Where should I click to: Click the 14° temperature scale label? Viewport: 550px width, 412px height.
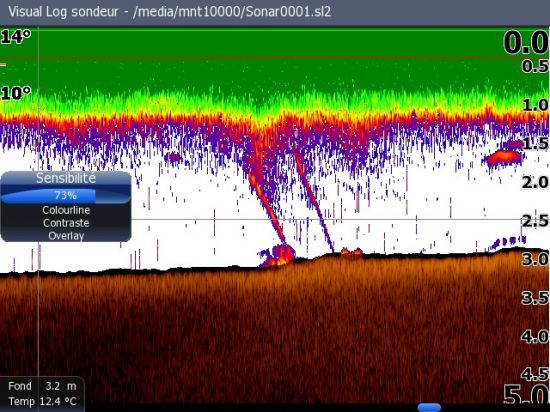coord(15,36)
